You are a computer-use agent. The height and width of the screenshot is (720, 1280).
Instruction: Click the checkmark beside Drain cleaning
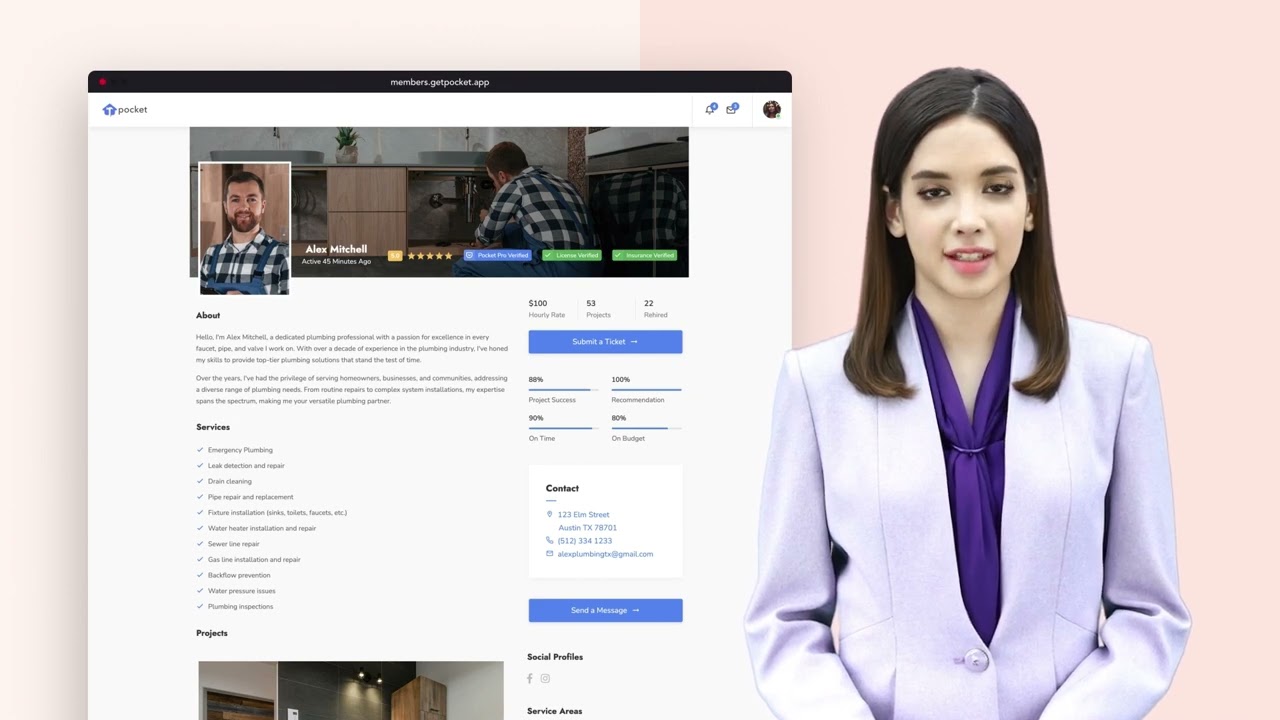pyautogui.click(x=200, y=481)
